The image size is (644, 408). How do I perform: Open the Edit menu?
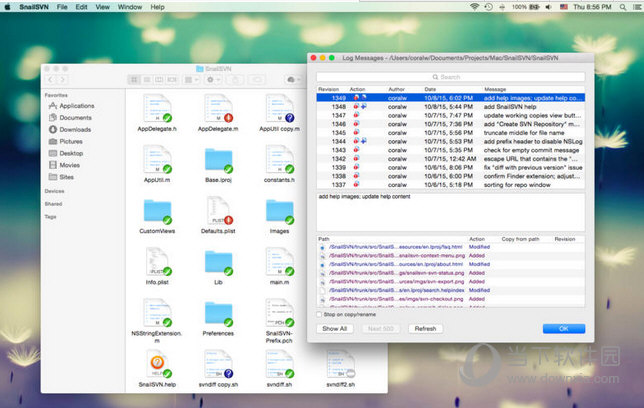[x=81, y=7]
